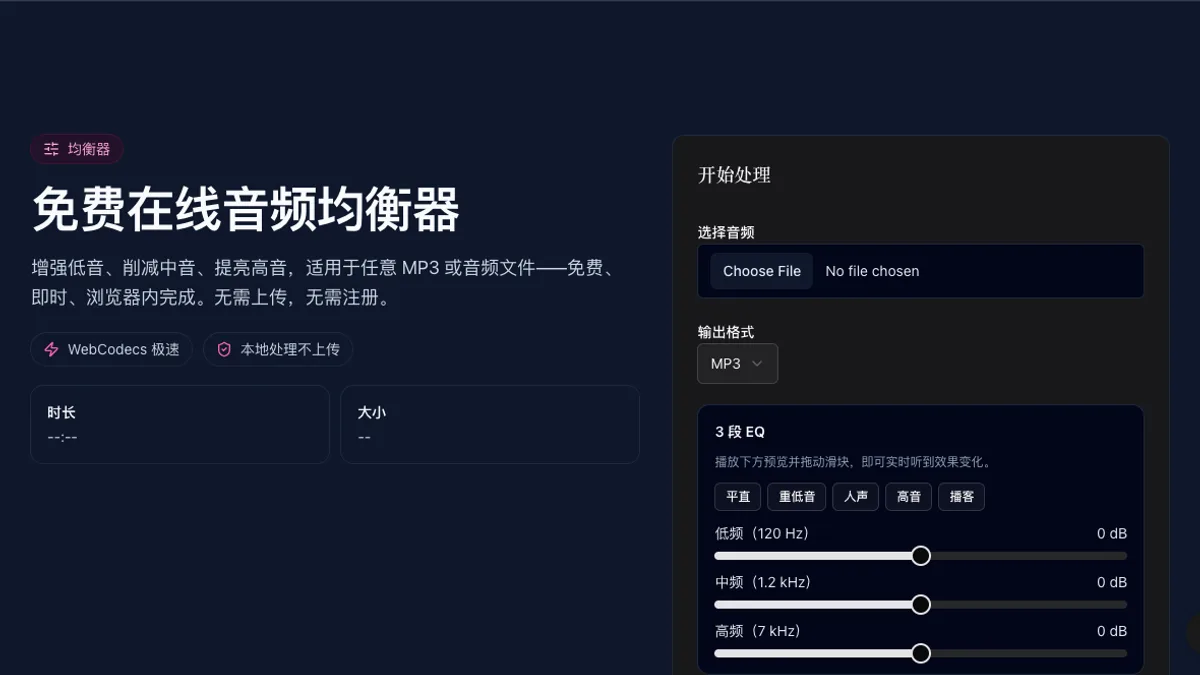Click the 时长 duration card

coord(180,424)
